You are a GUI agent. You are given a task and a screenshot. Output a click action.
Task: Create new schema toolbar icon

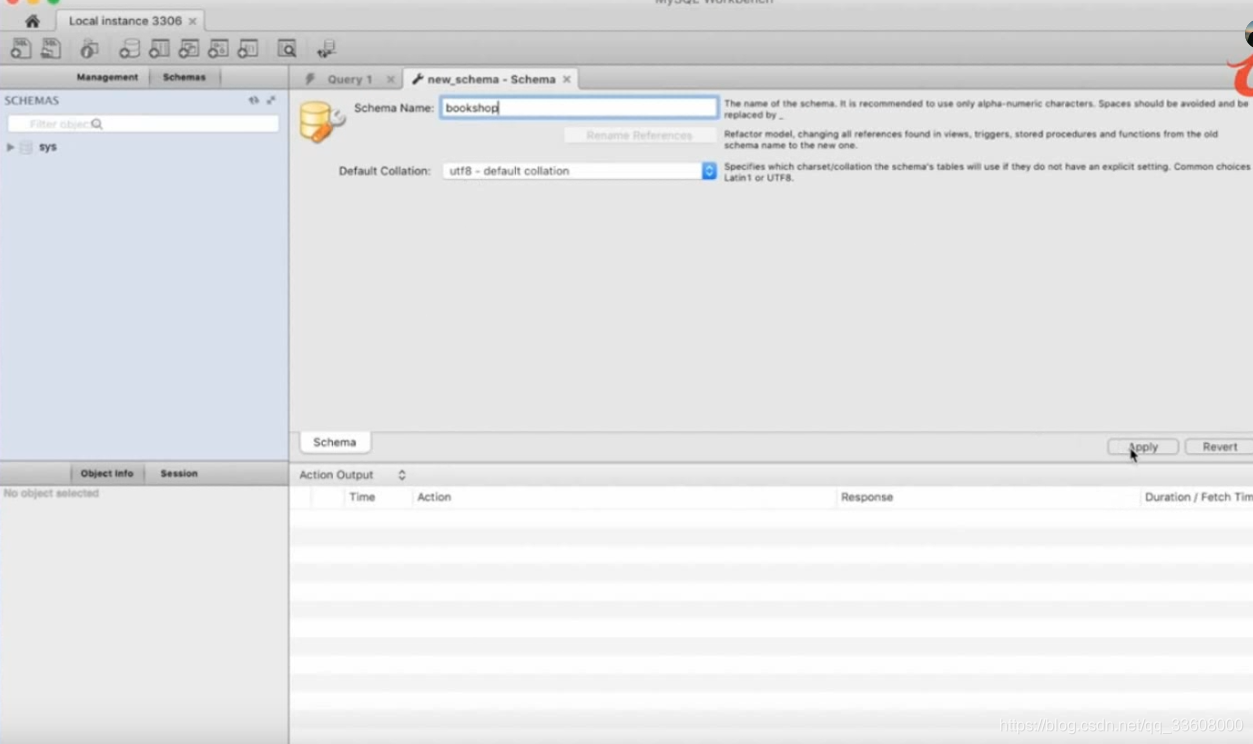(x=129, y=48)
